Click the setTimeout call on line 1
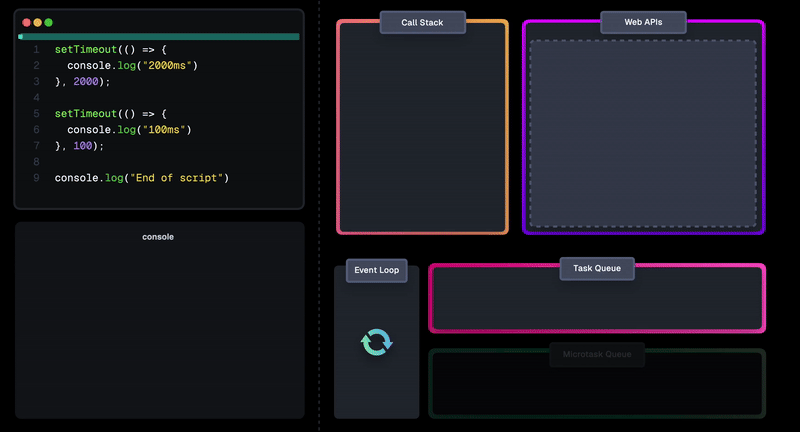 [86, 49]
